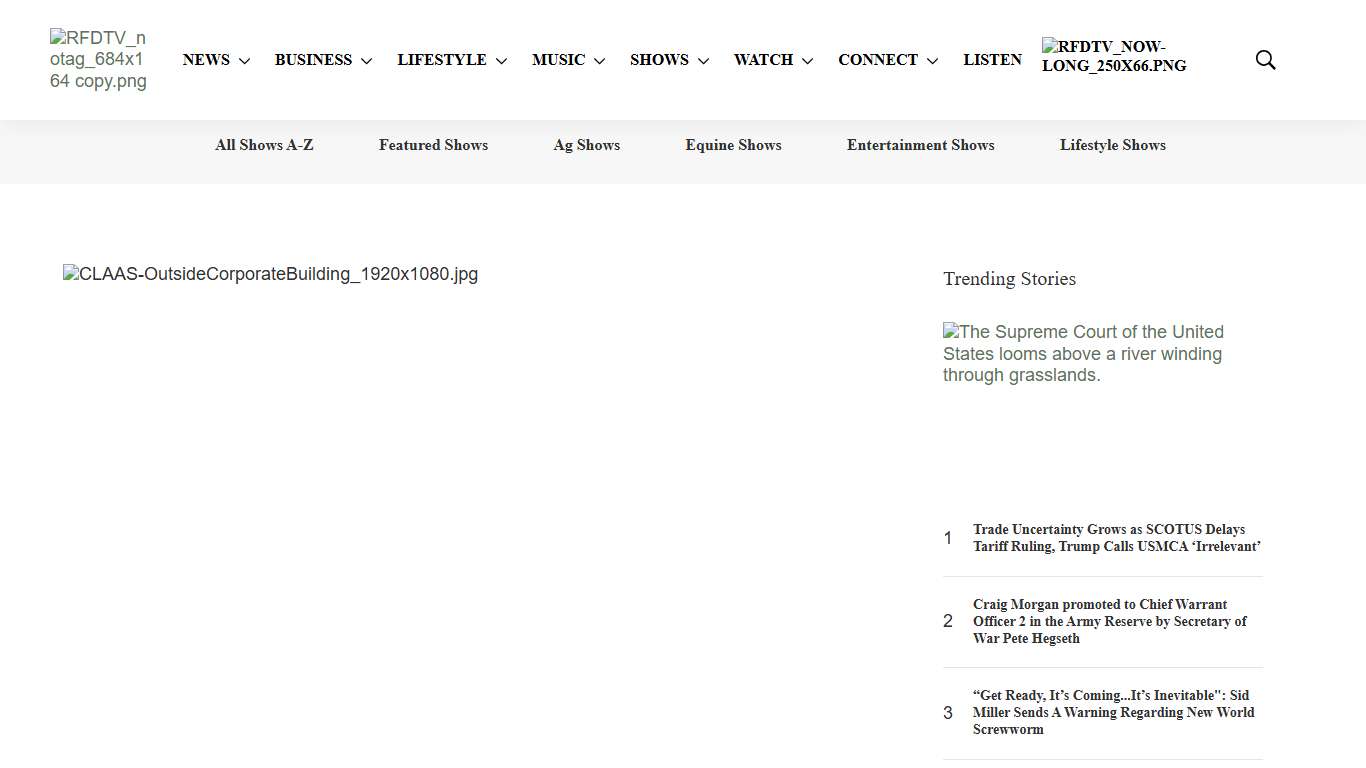Image resolution: width=1366 pixels, height=768 pixels.
Task: Expand the Business menu chevron
Action: (366, 61)
